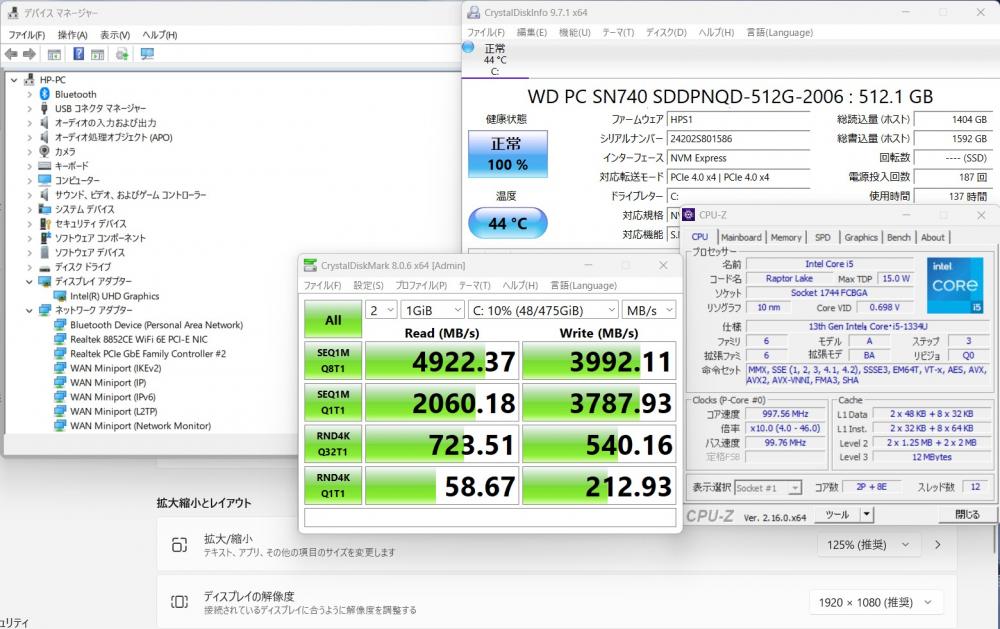
Task: Click the Back arrow in Device Manager toolbar
Action: 11,54
